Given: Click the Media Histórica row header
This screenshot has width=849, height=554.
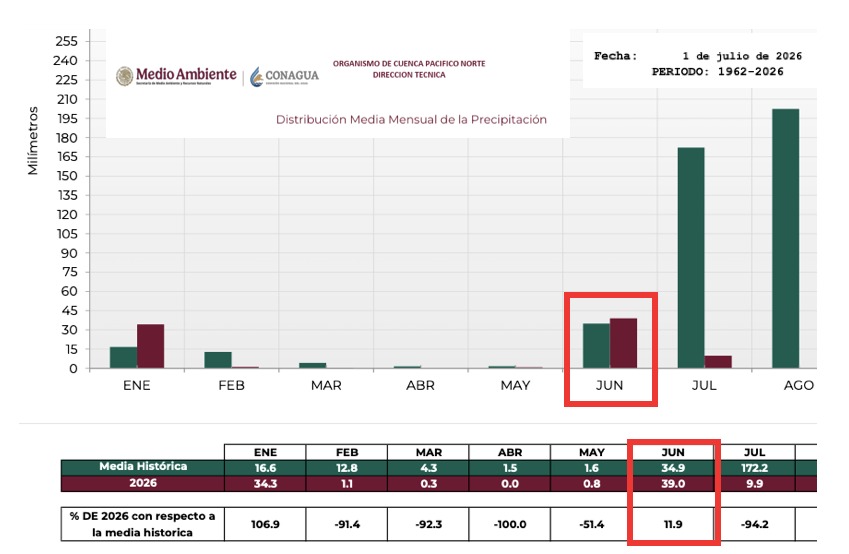Looking at the screenshot, I should coord(143,467).
